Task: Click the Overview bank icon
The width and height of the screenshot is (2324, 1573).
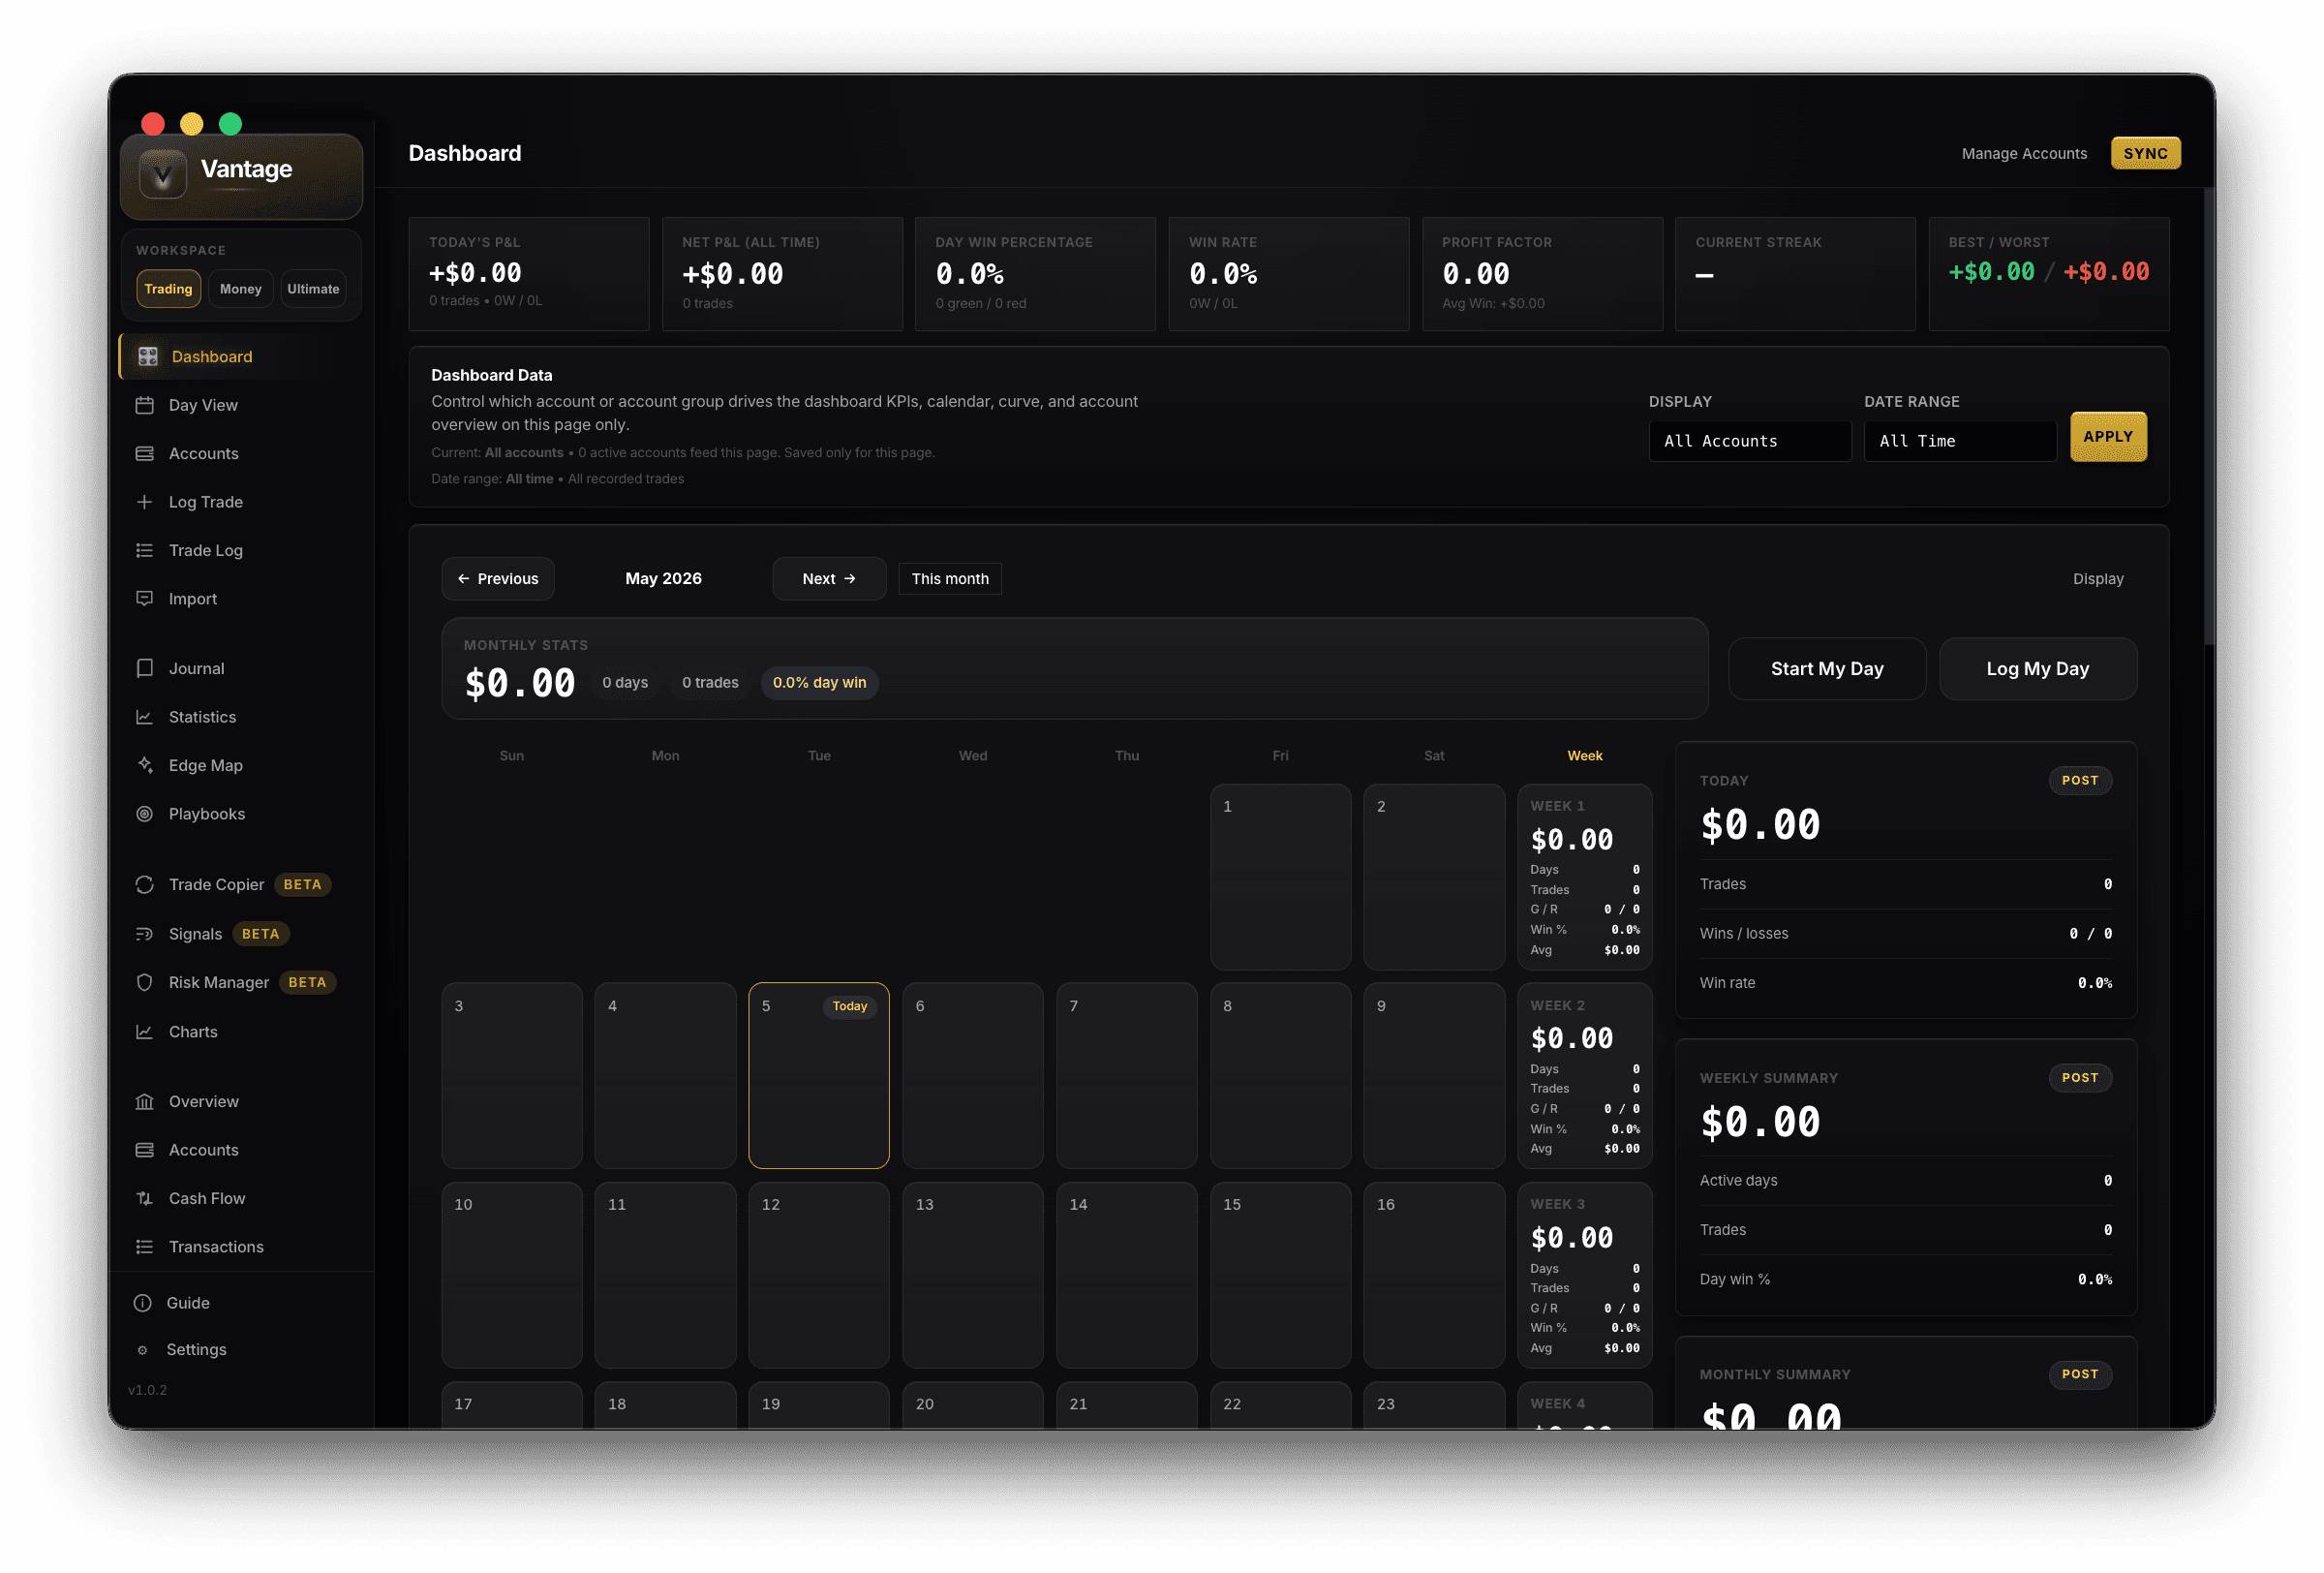Action: coord(145,1102)
